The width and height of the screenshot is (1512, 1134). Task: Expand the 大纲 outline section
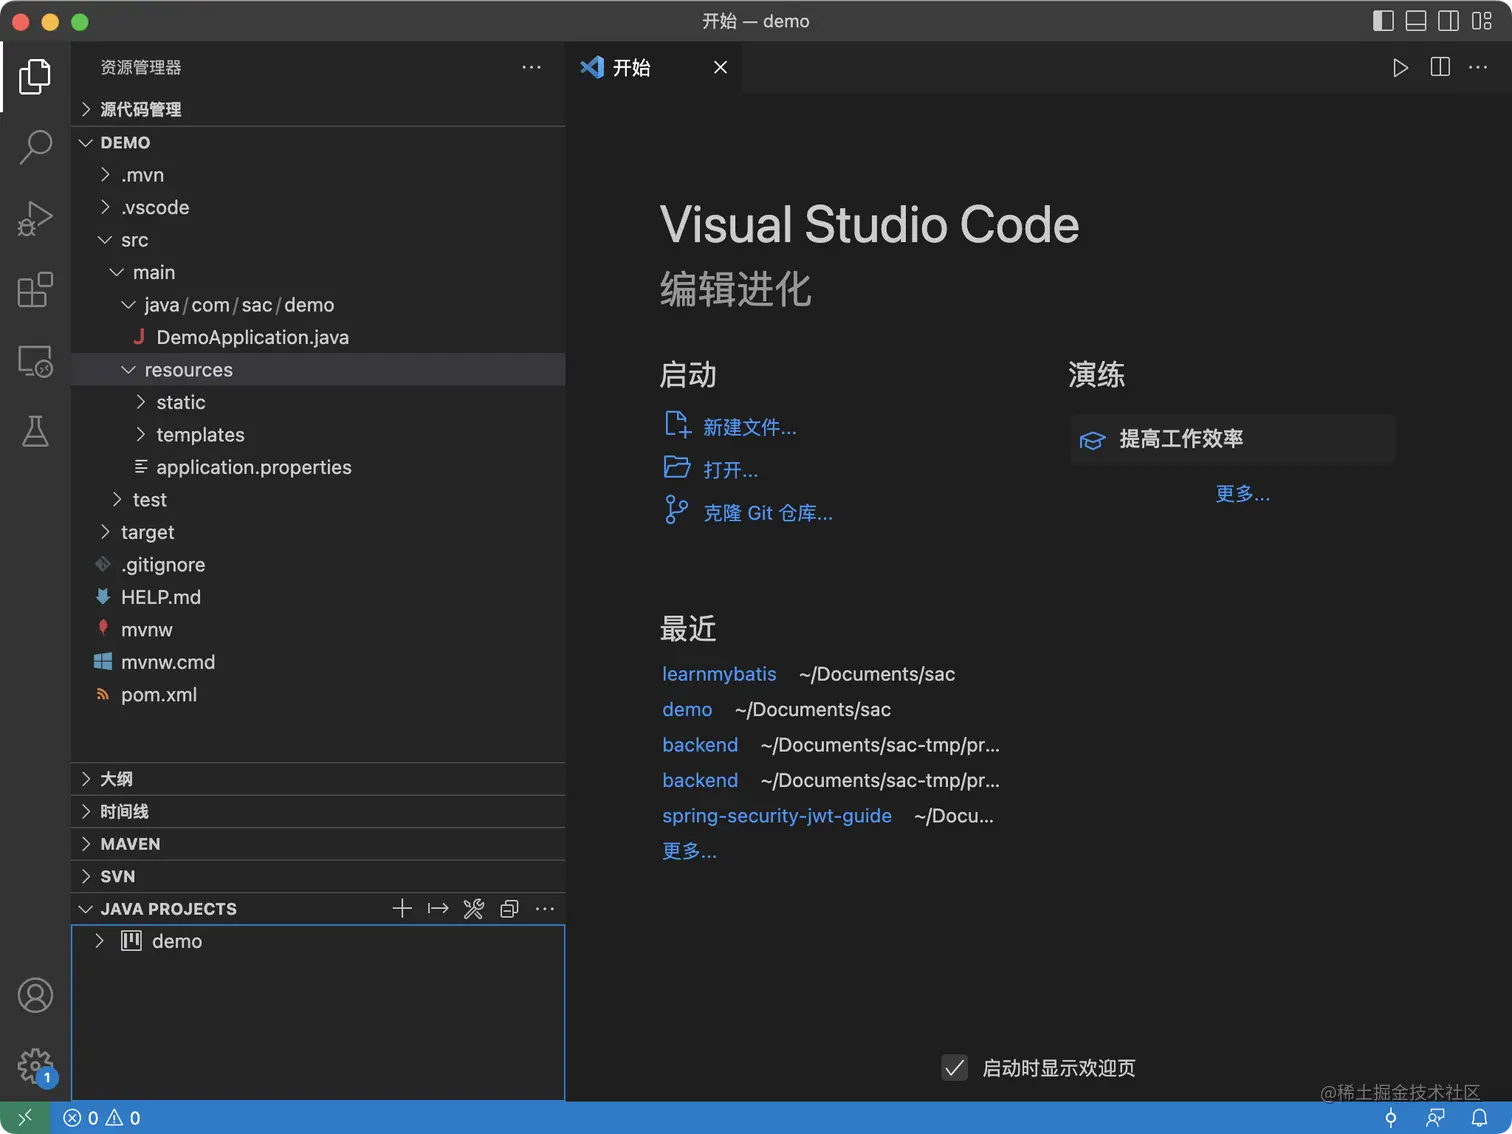(318, 779)
